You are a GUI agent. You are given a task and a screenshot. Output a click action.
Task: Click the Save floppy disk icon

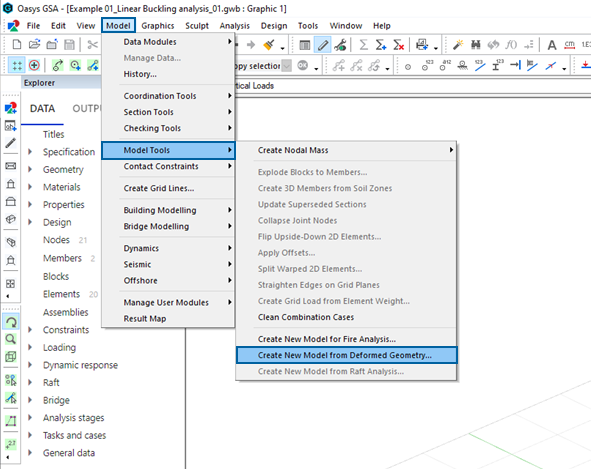point(69,44)
